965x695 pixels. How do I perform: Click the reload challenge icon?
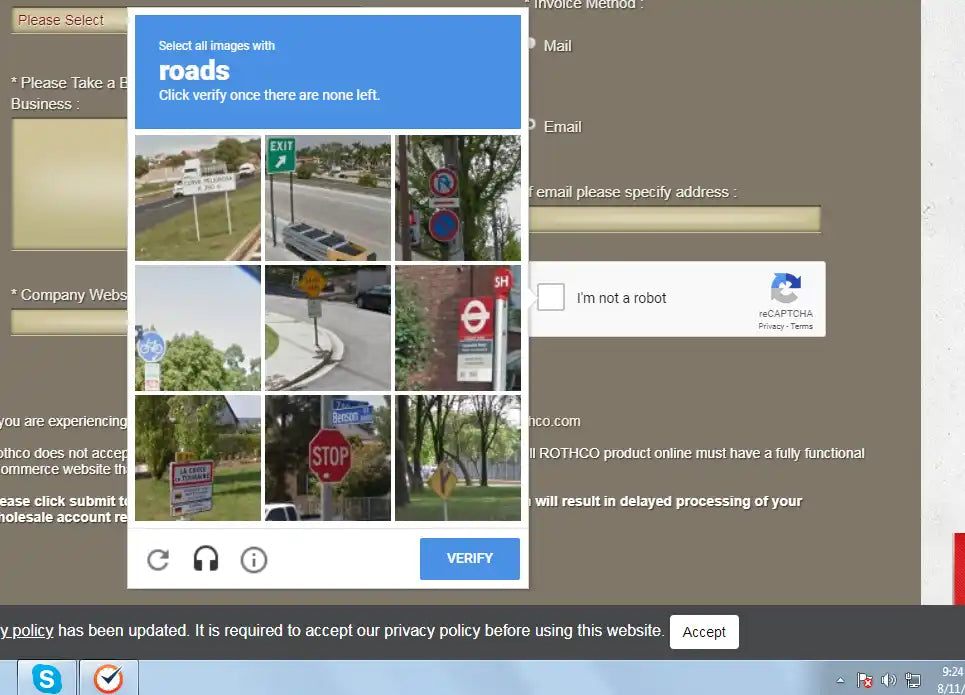pos(158,559)
